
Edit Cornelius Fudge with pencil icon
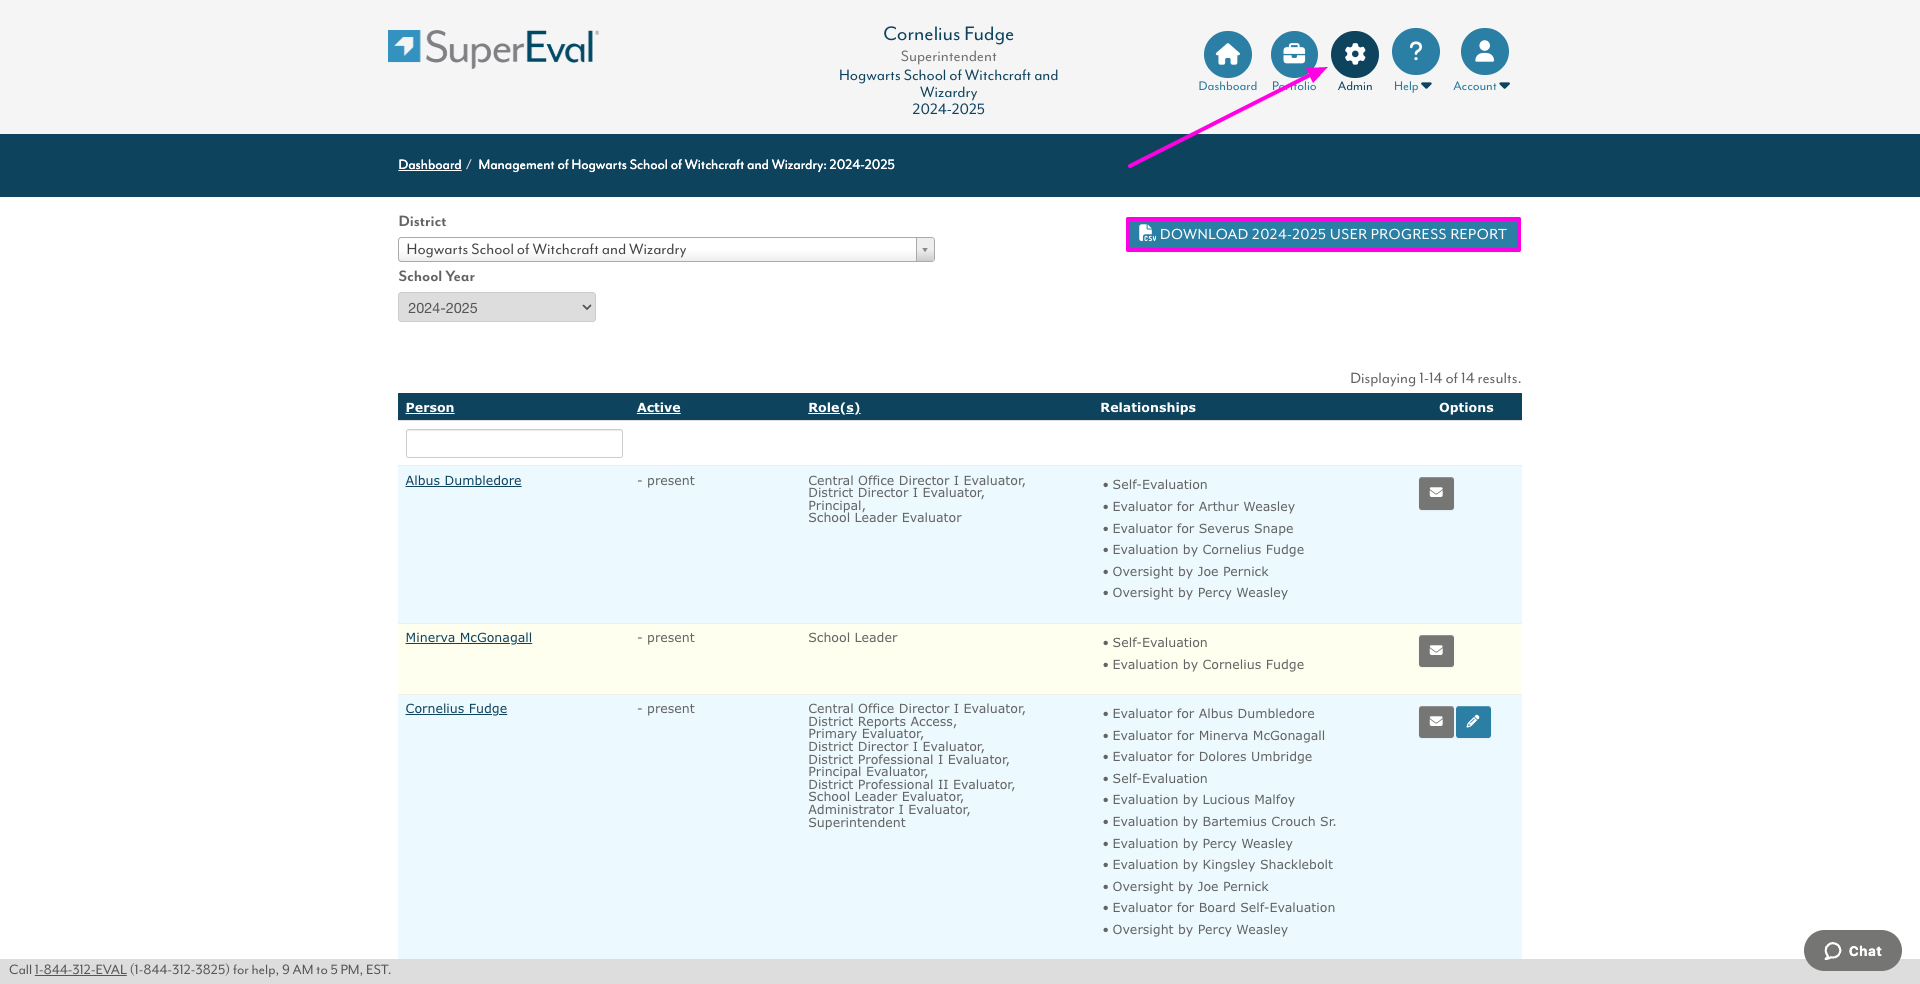[1473, 722]
